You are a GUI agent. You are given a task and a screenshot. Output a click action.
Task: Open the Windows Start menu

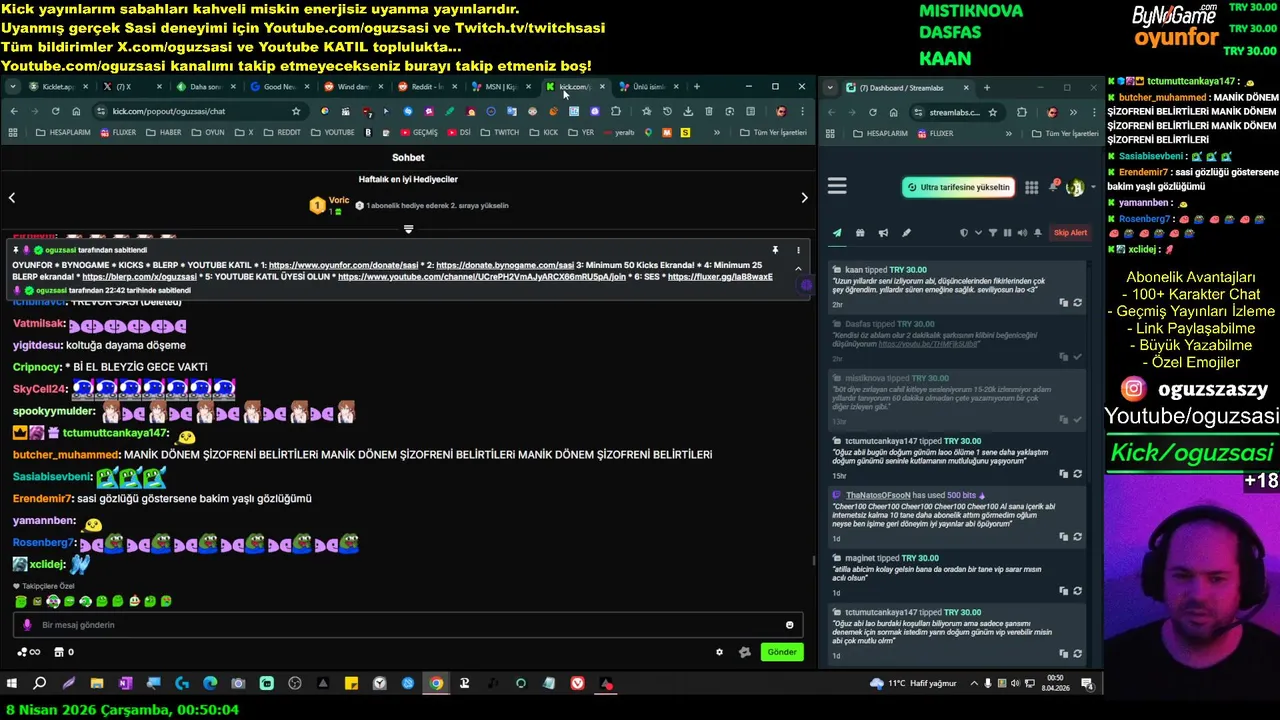[x=12, y=684]
